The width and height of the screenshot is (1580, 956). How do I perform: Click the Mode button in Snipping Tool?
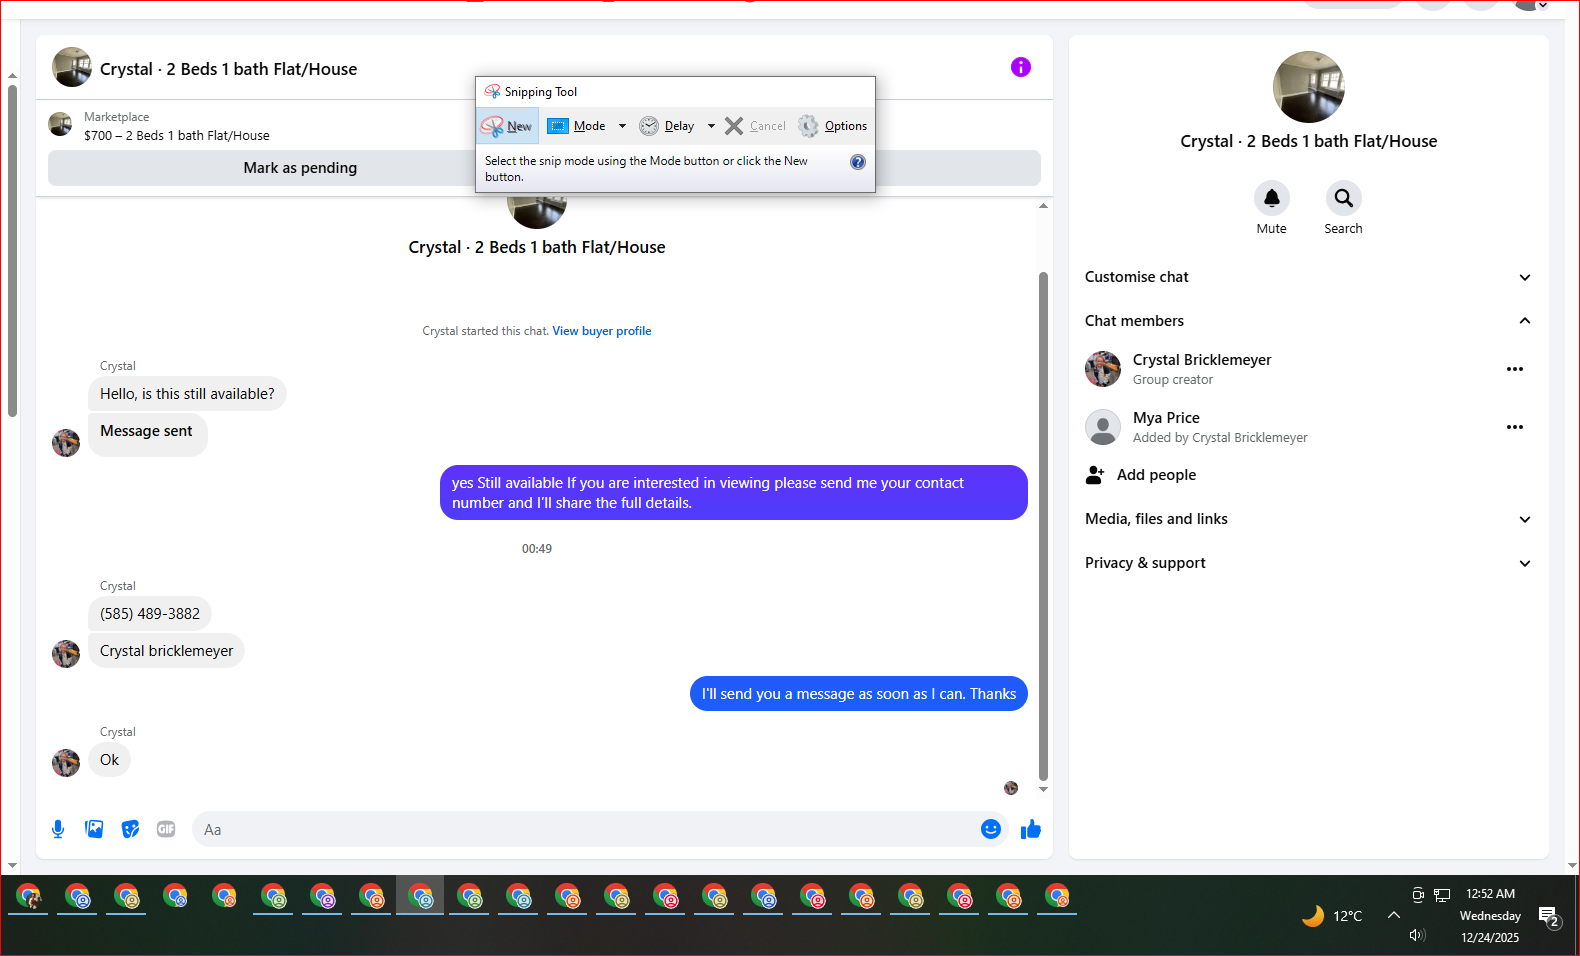point(577,126)
